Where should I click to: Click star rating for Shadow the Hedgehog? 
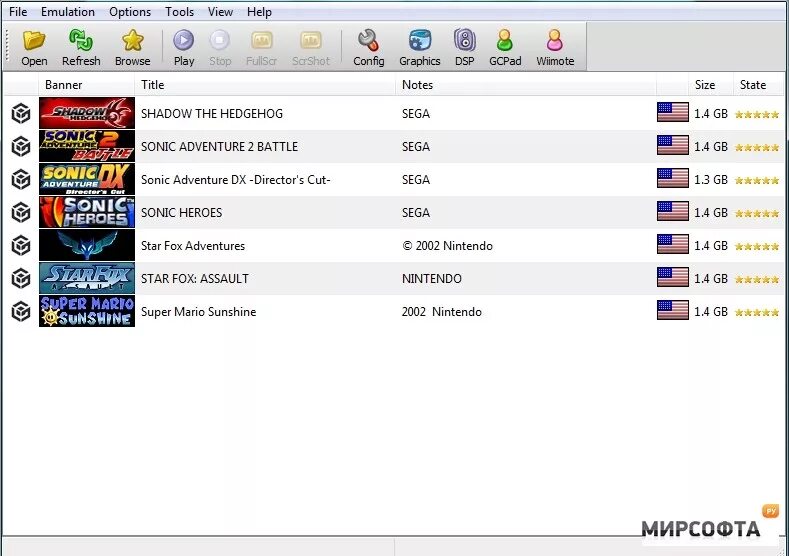tap(757, 114)
